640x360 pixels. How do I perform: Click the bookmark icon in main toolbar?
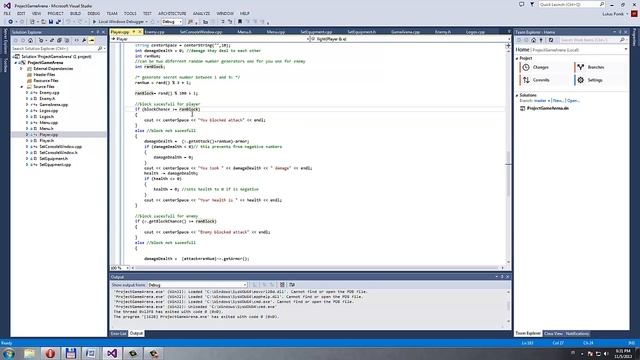coord(240,22)
